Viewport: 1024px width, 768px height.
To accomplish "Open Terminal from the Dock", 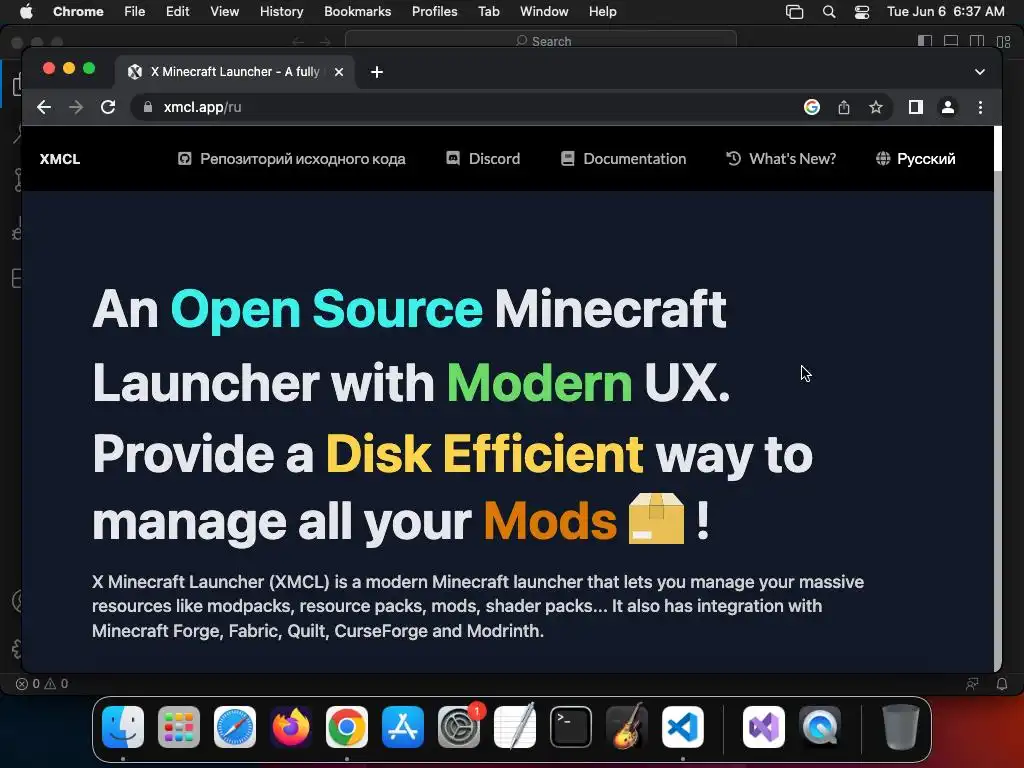I will pos(571,727).
